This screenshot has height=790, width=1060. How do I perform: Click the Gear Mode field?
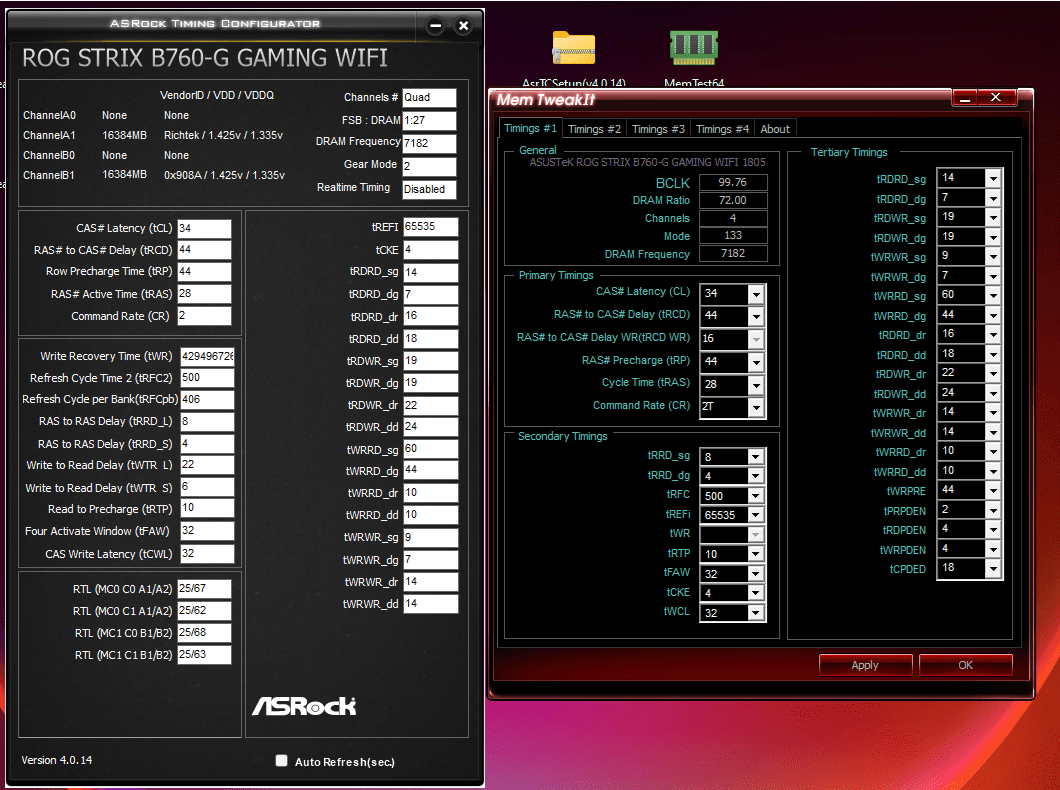429,166
